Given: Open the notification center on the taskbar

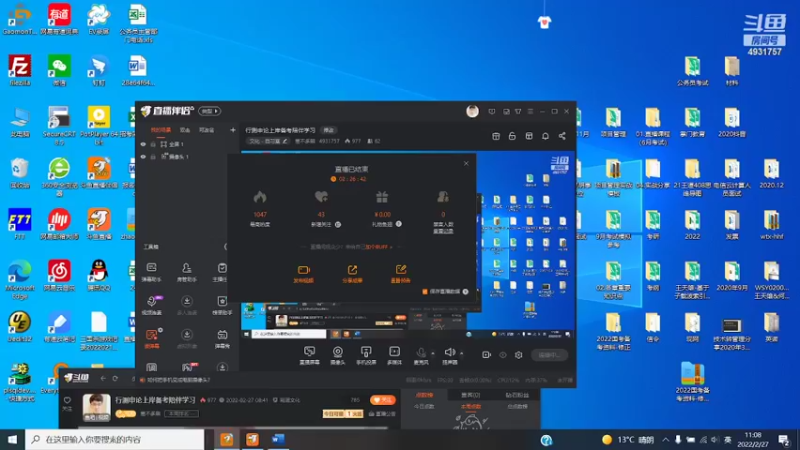Looking at the screenshot, I should tap(784, 439).
